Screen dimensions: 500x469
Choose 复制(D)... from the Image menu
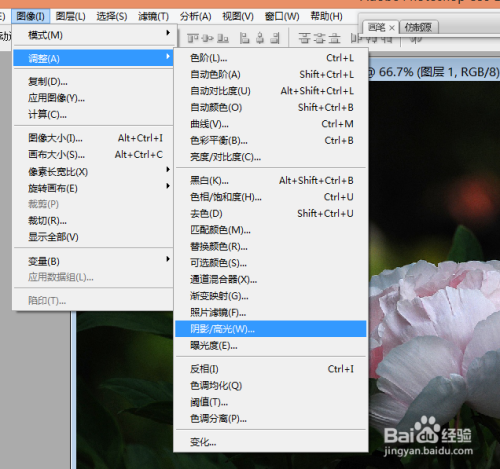[93, 81]
